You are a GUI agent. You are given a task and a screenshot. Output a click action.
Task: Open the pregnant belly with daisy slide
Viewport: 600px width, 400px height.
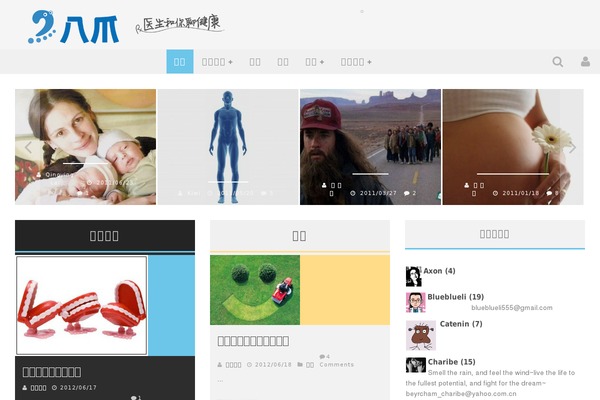[x=513, y=147]
